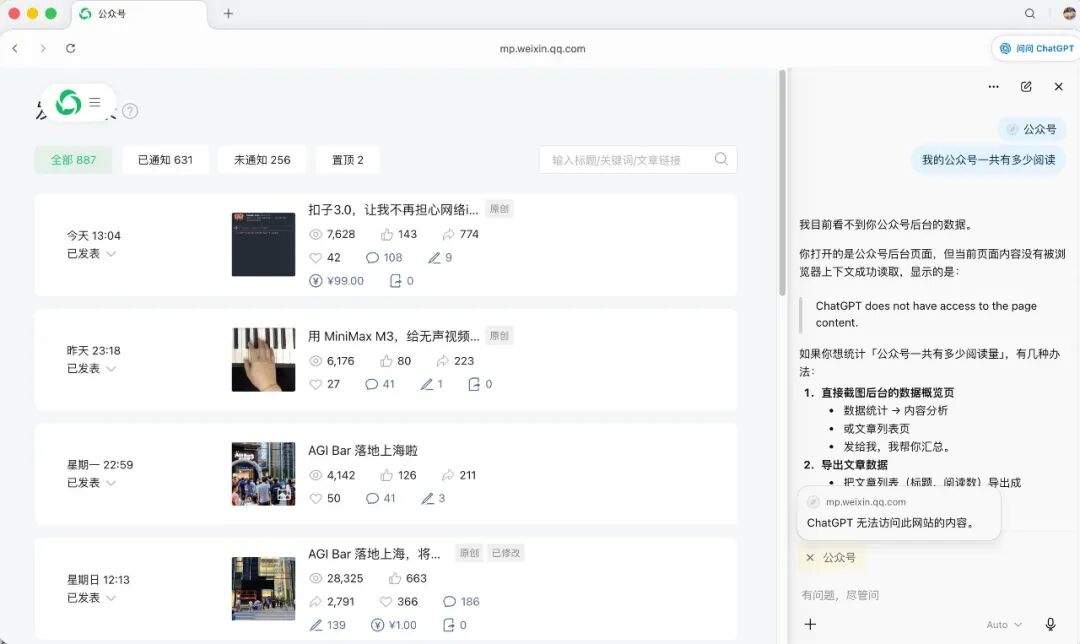Go forward with the browser forward arrow
The width and height of the screenshot is (1080, 644).
pyautogui.click(x=43, y=48)
